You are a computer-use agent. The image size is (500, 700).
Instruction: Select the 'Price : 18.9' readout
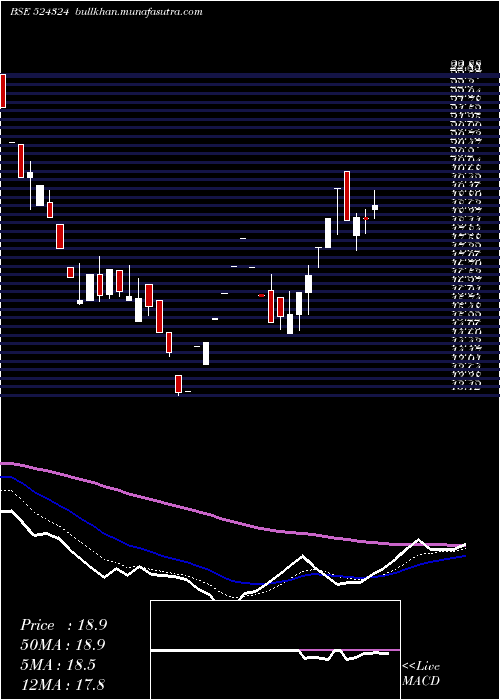(63, 625)
